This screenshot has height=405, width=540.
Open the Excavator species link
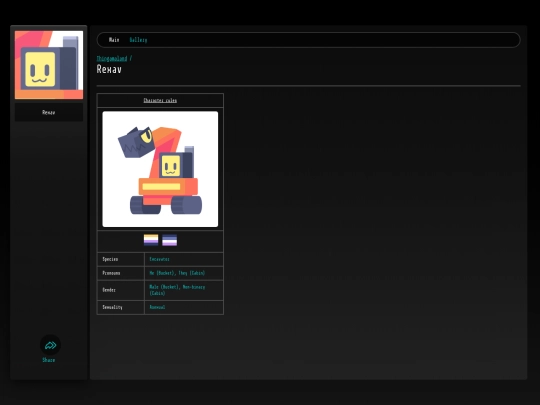point(159,259)
